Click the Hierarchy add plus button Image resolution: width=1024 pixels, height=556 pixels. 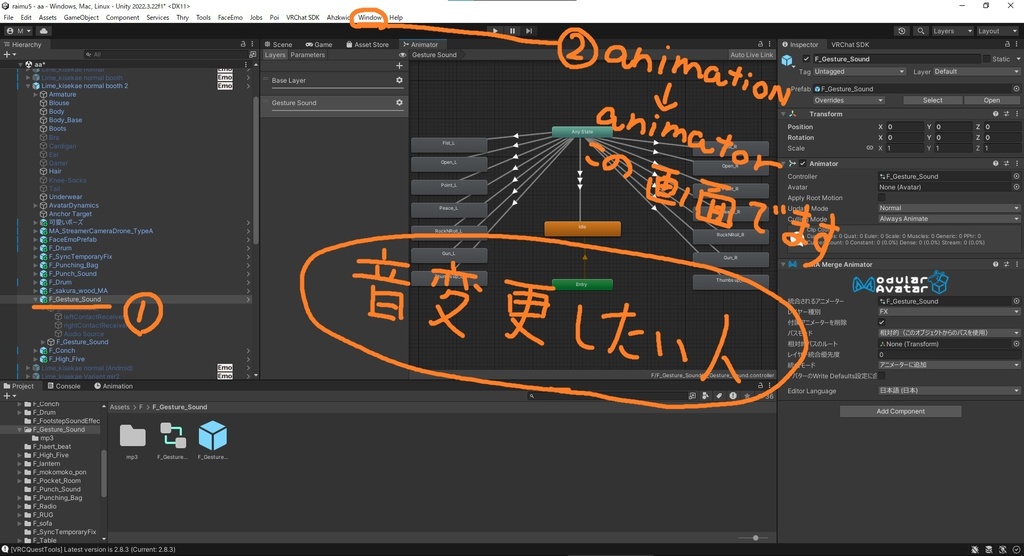tap(8, 55)
